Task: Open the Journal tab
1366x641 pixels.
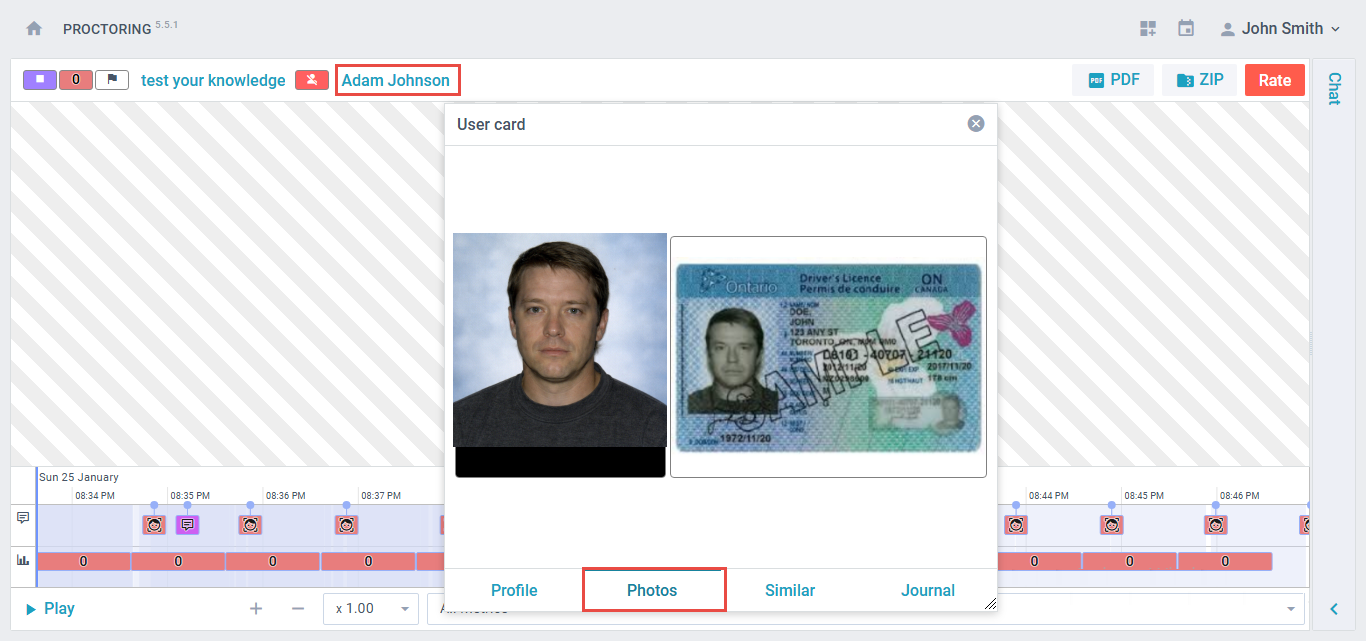Action: [x=927, y=590]
